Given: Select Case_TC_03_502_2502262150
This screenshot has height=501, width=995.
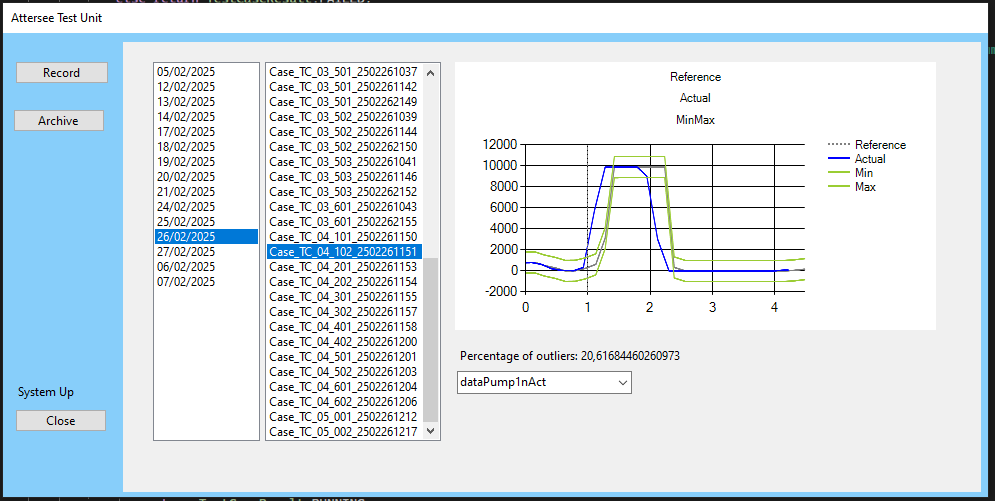Looking at the screenshot, I should click(345, 146).
